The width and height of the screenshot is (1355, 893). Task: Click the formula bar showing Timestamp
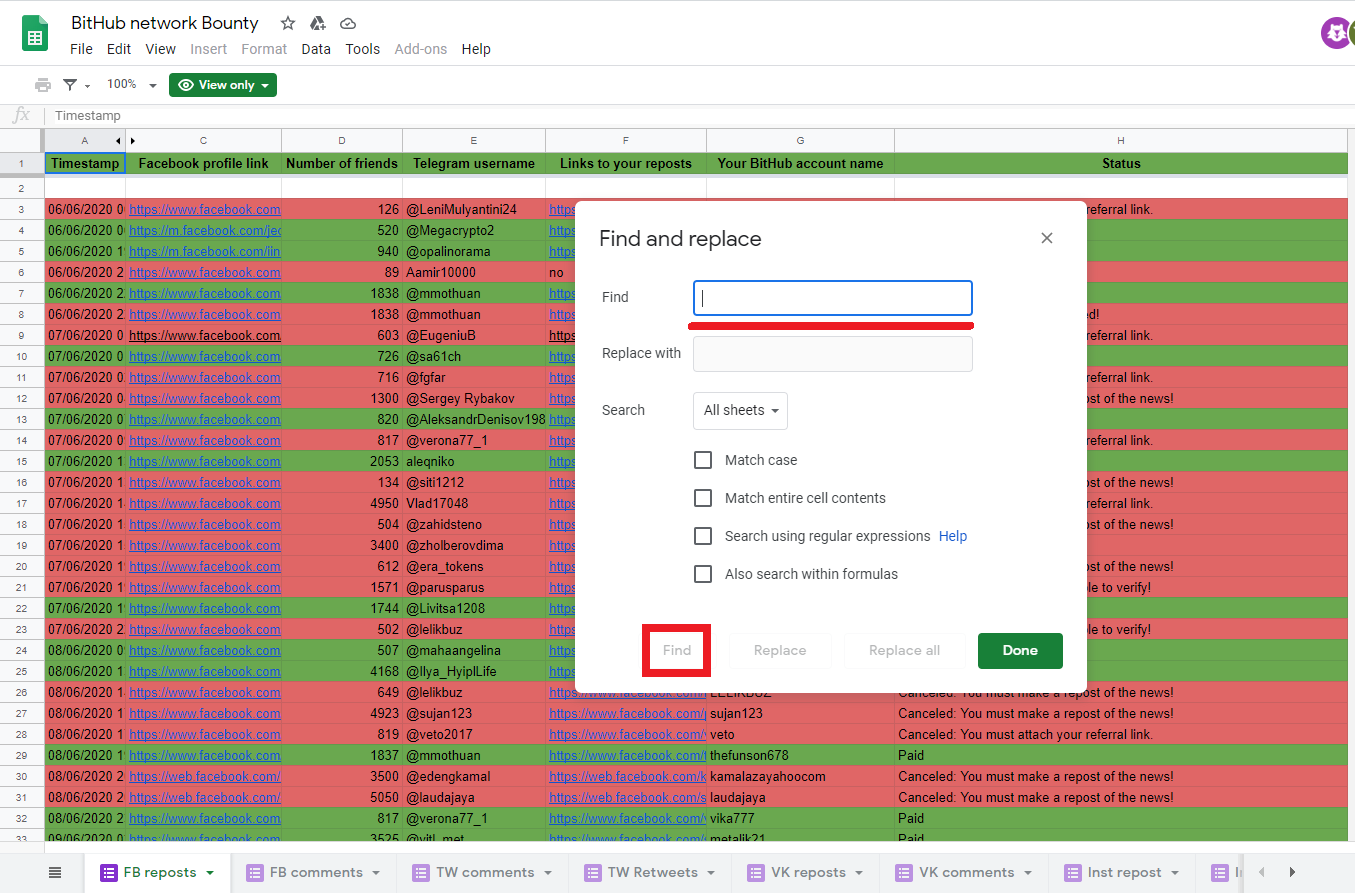click(700, 116)
